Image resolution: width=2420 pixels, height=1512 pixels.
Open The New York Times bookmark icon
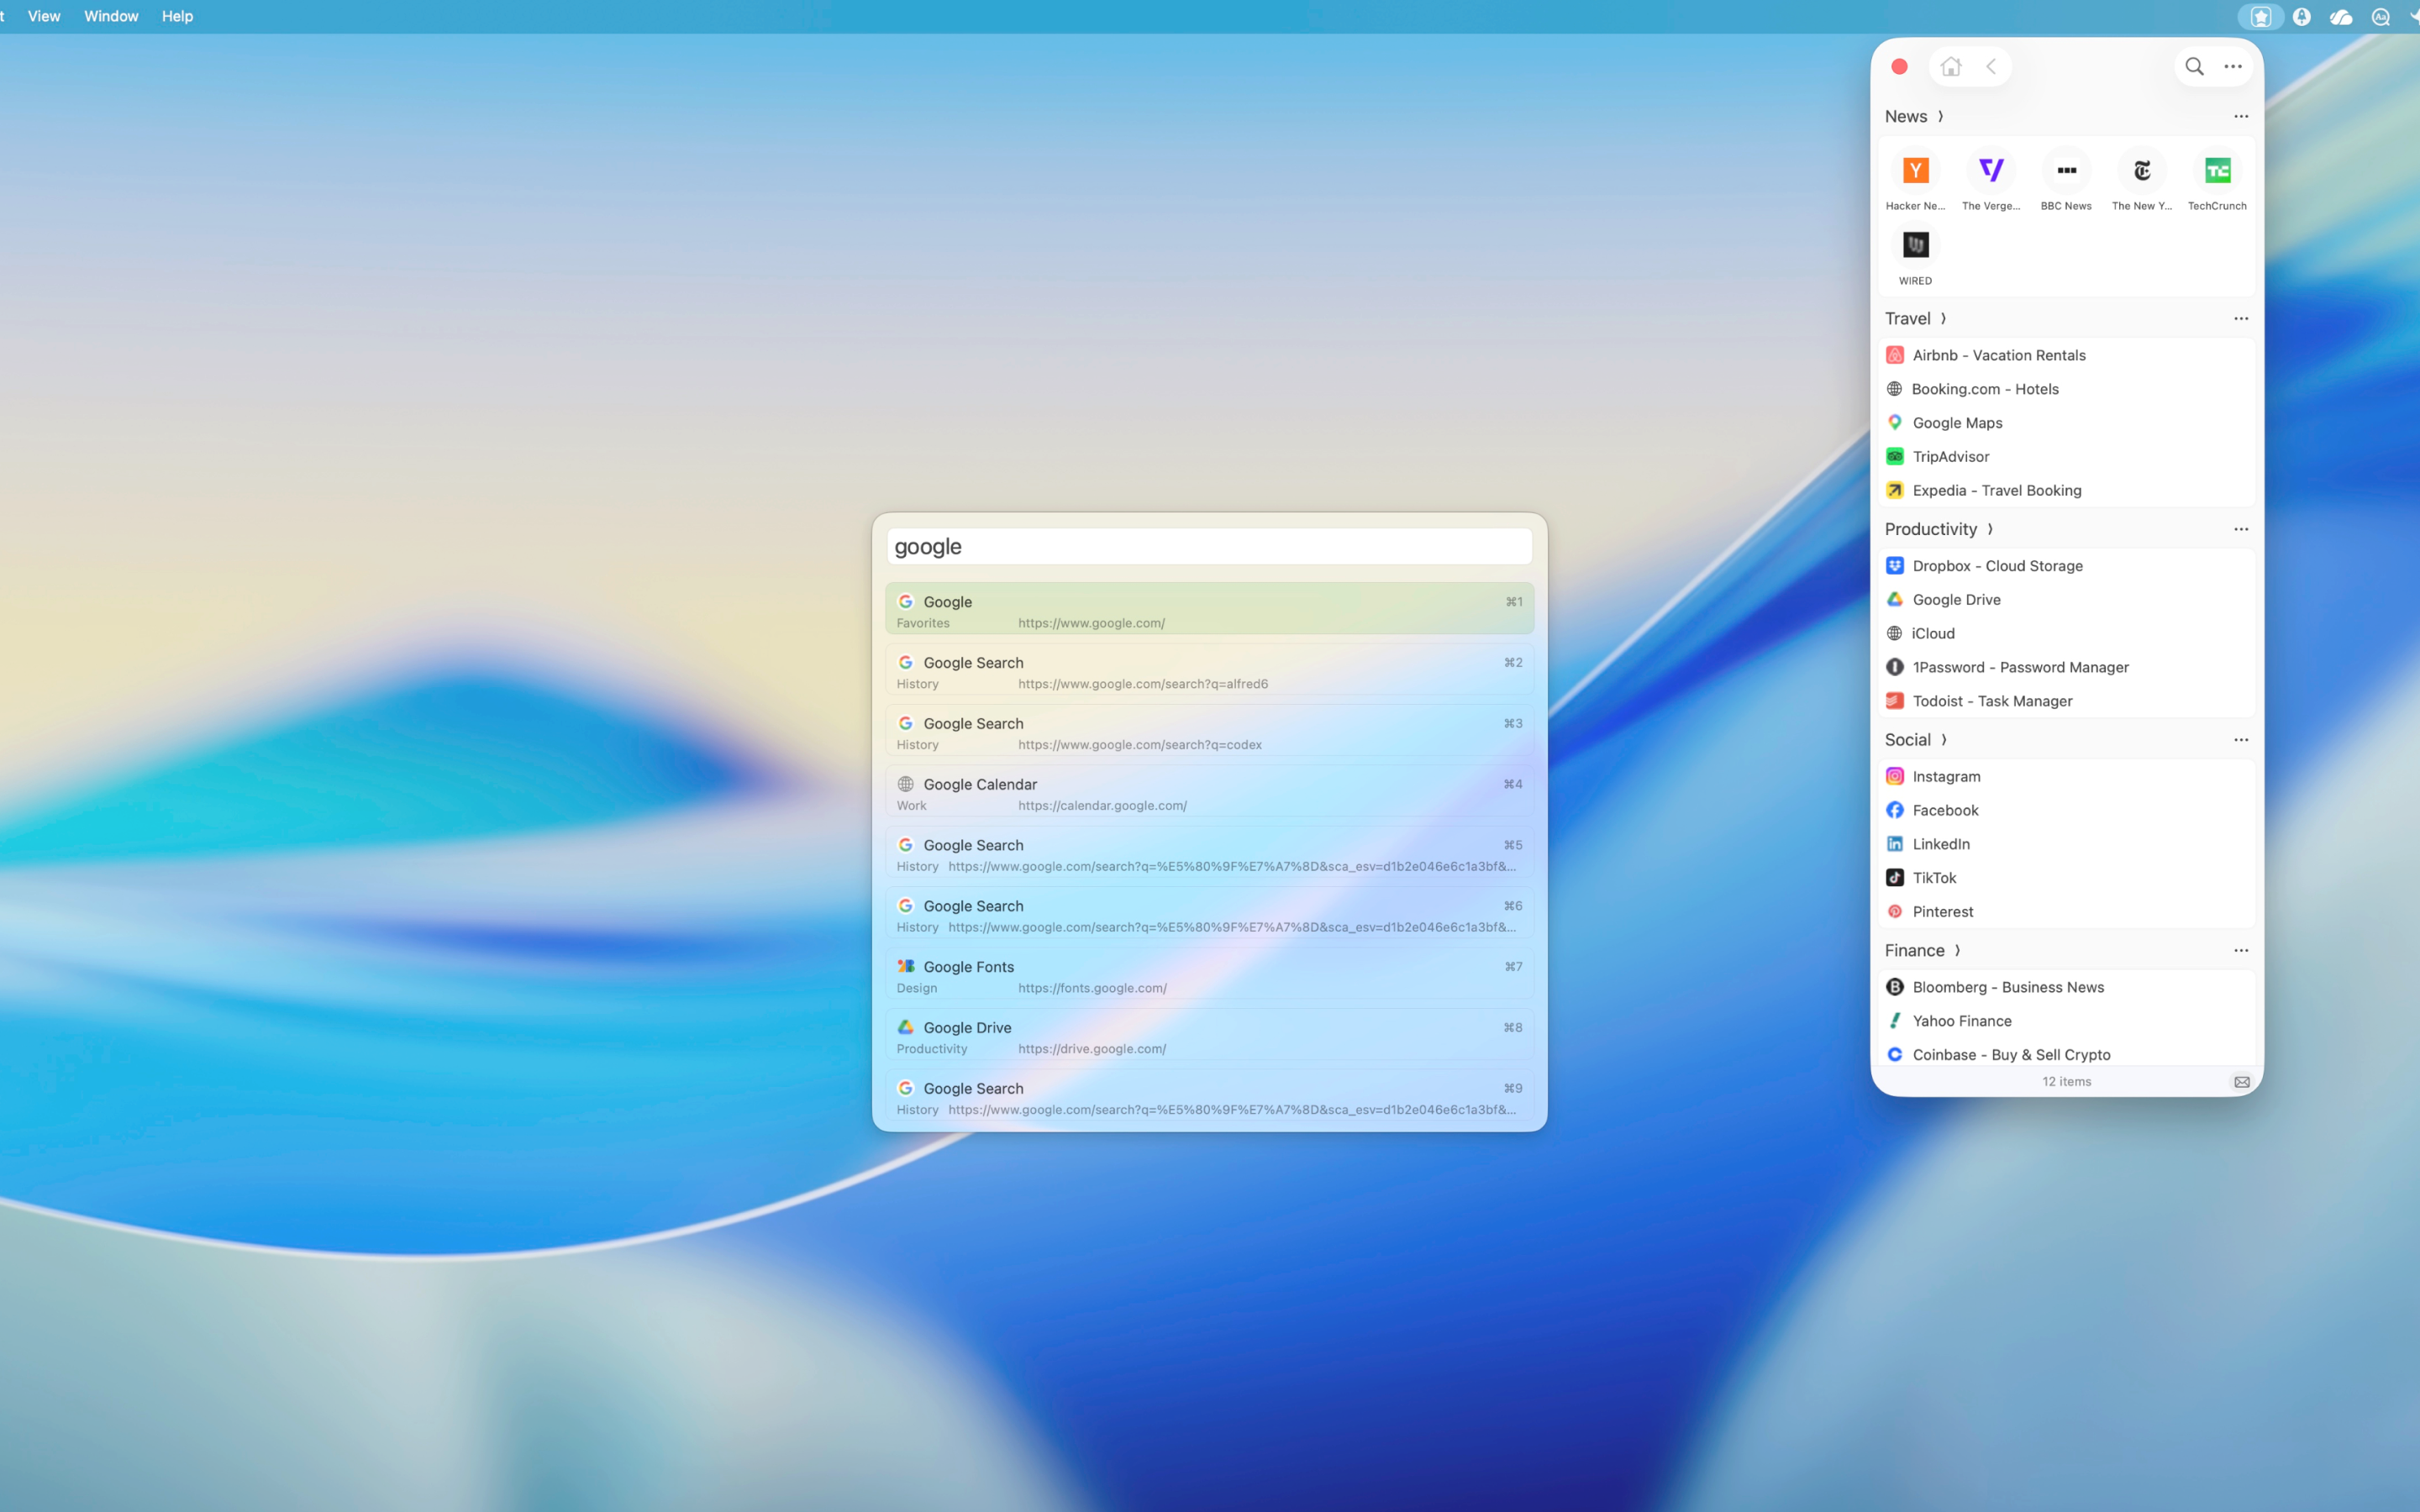(2142, 171)
